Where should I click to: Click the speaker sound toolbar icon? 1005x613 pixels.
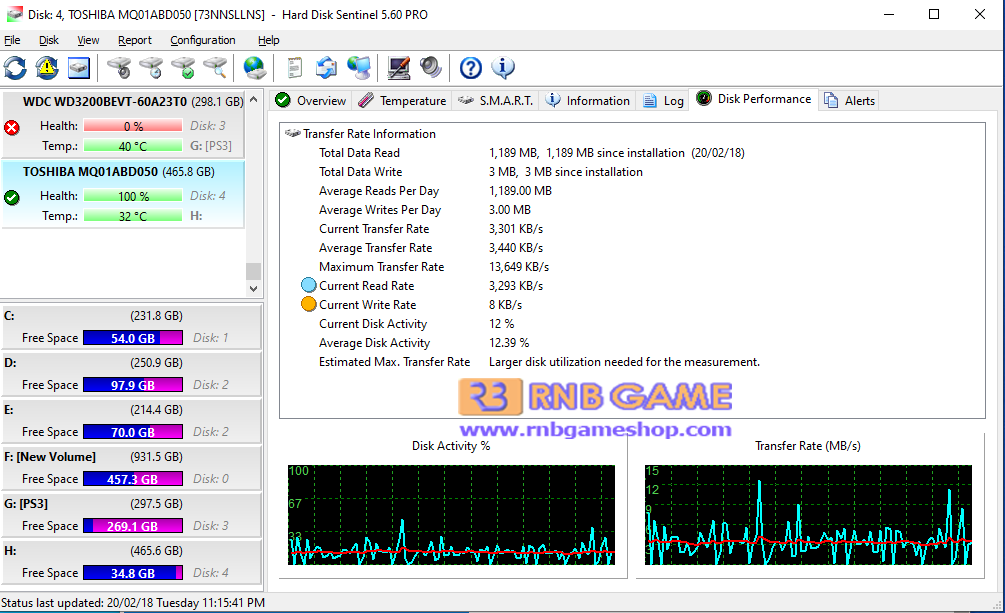(x=431, y=67)
